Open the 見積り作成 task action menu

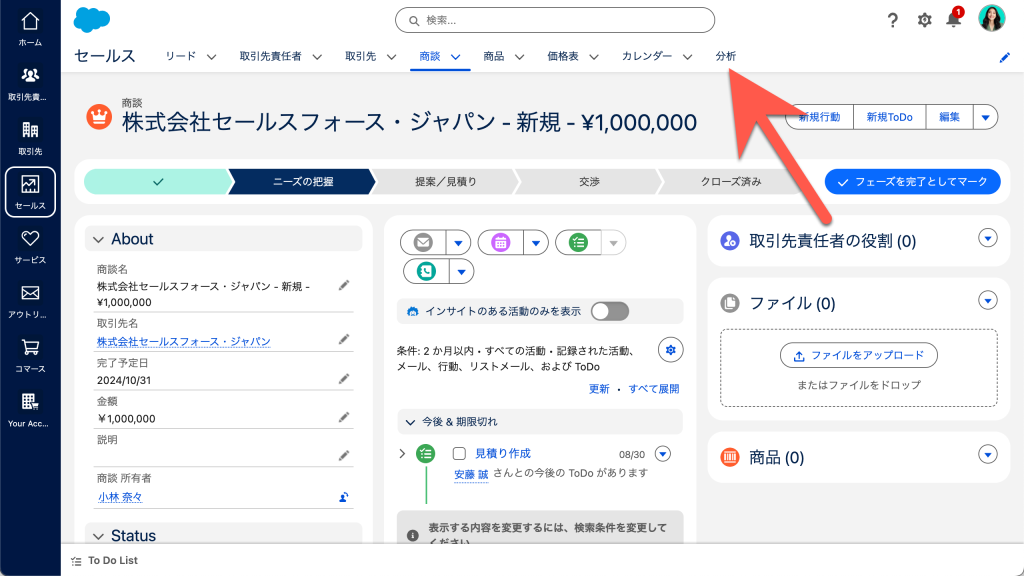663,454
